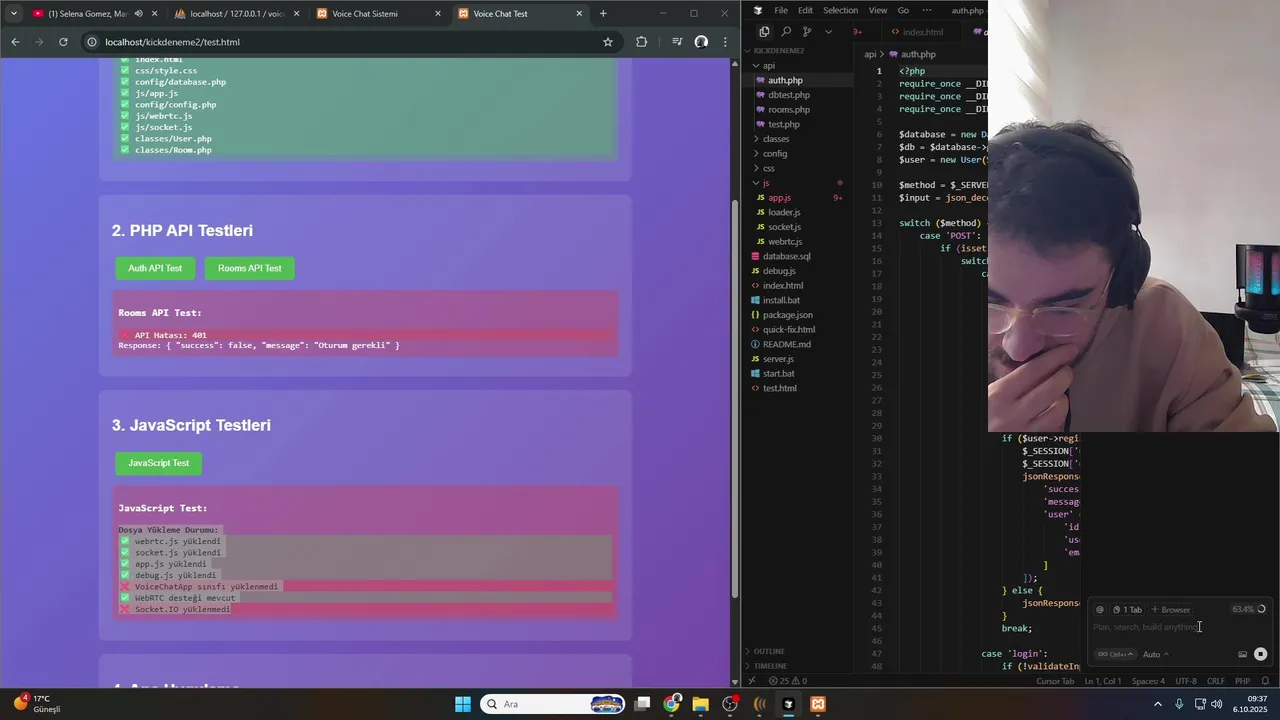Open the View menu

coord(878,10)
